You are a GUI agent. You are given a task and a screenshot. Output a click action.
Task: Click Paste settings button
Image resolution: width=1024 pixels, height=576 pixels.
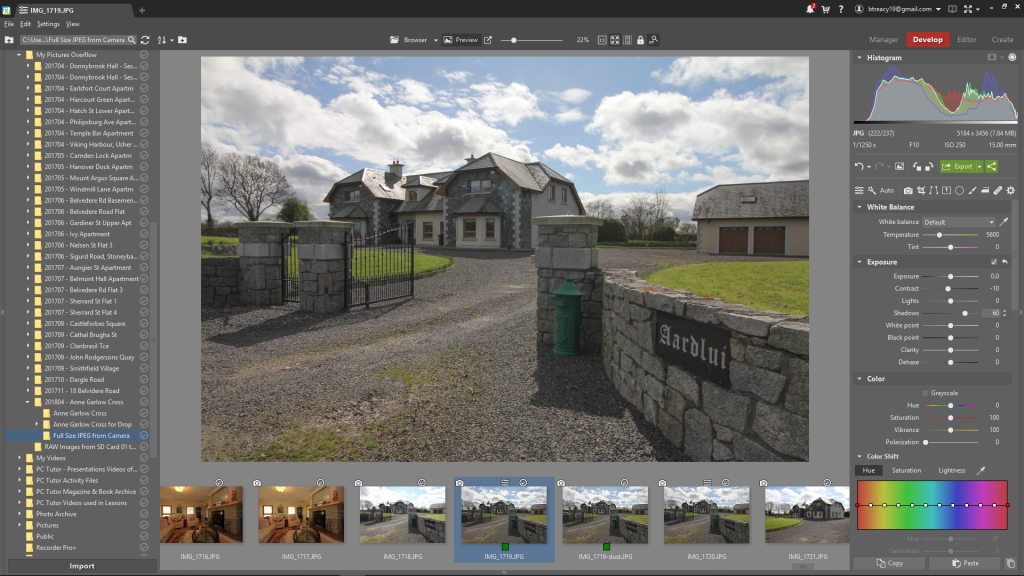[x=965, y=563]
